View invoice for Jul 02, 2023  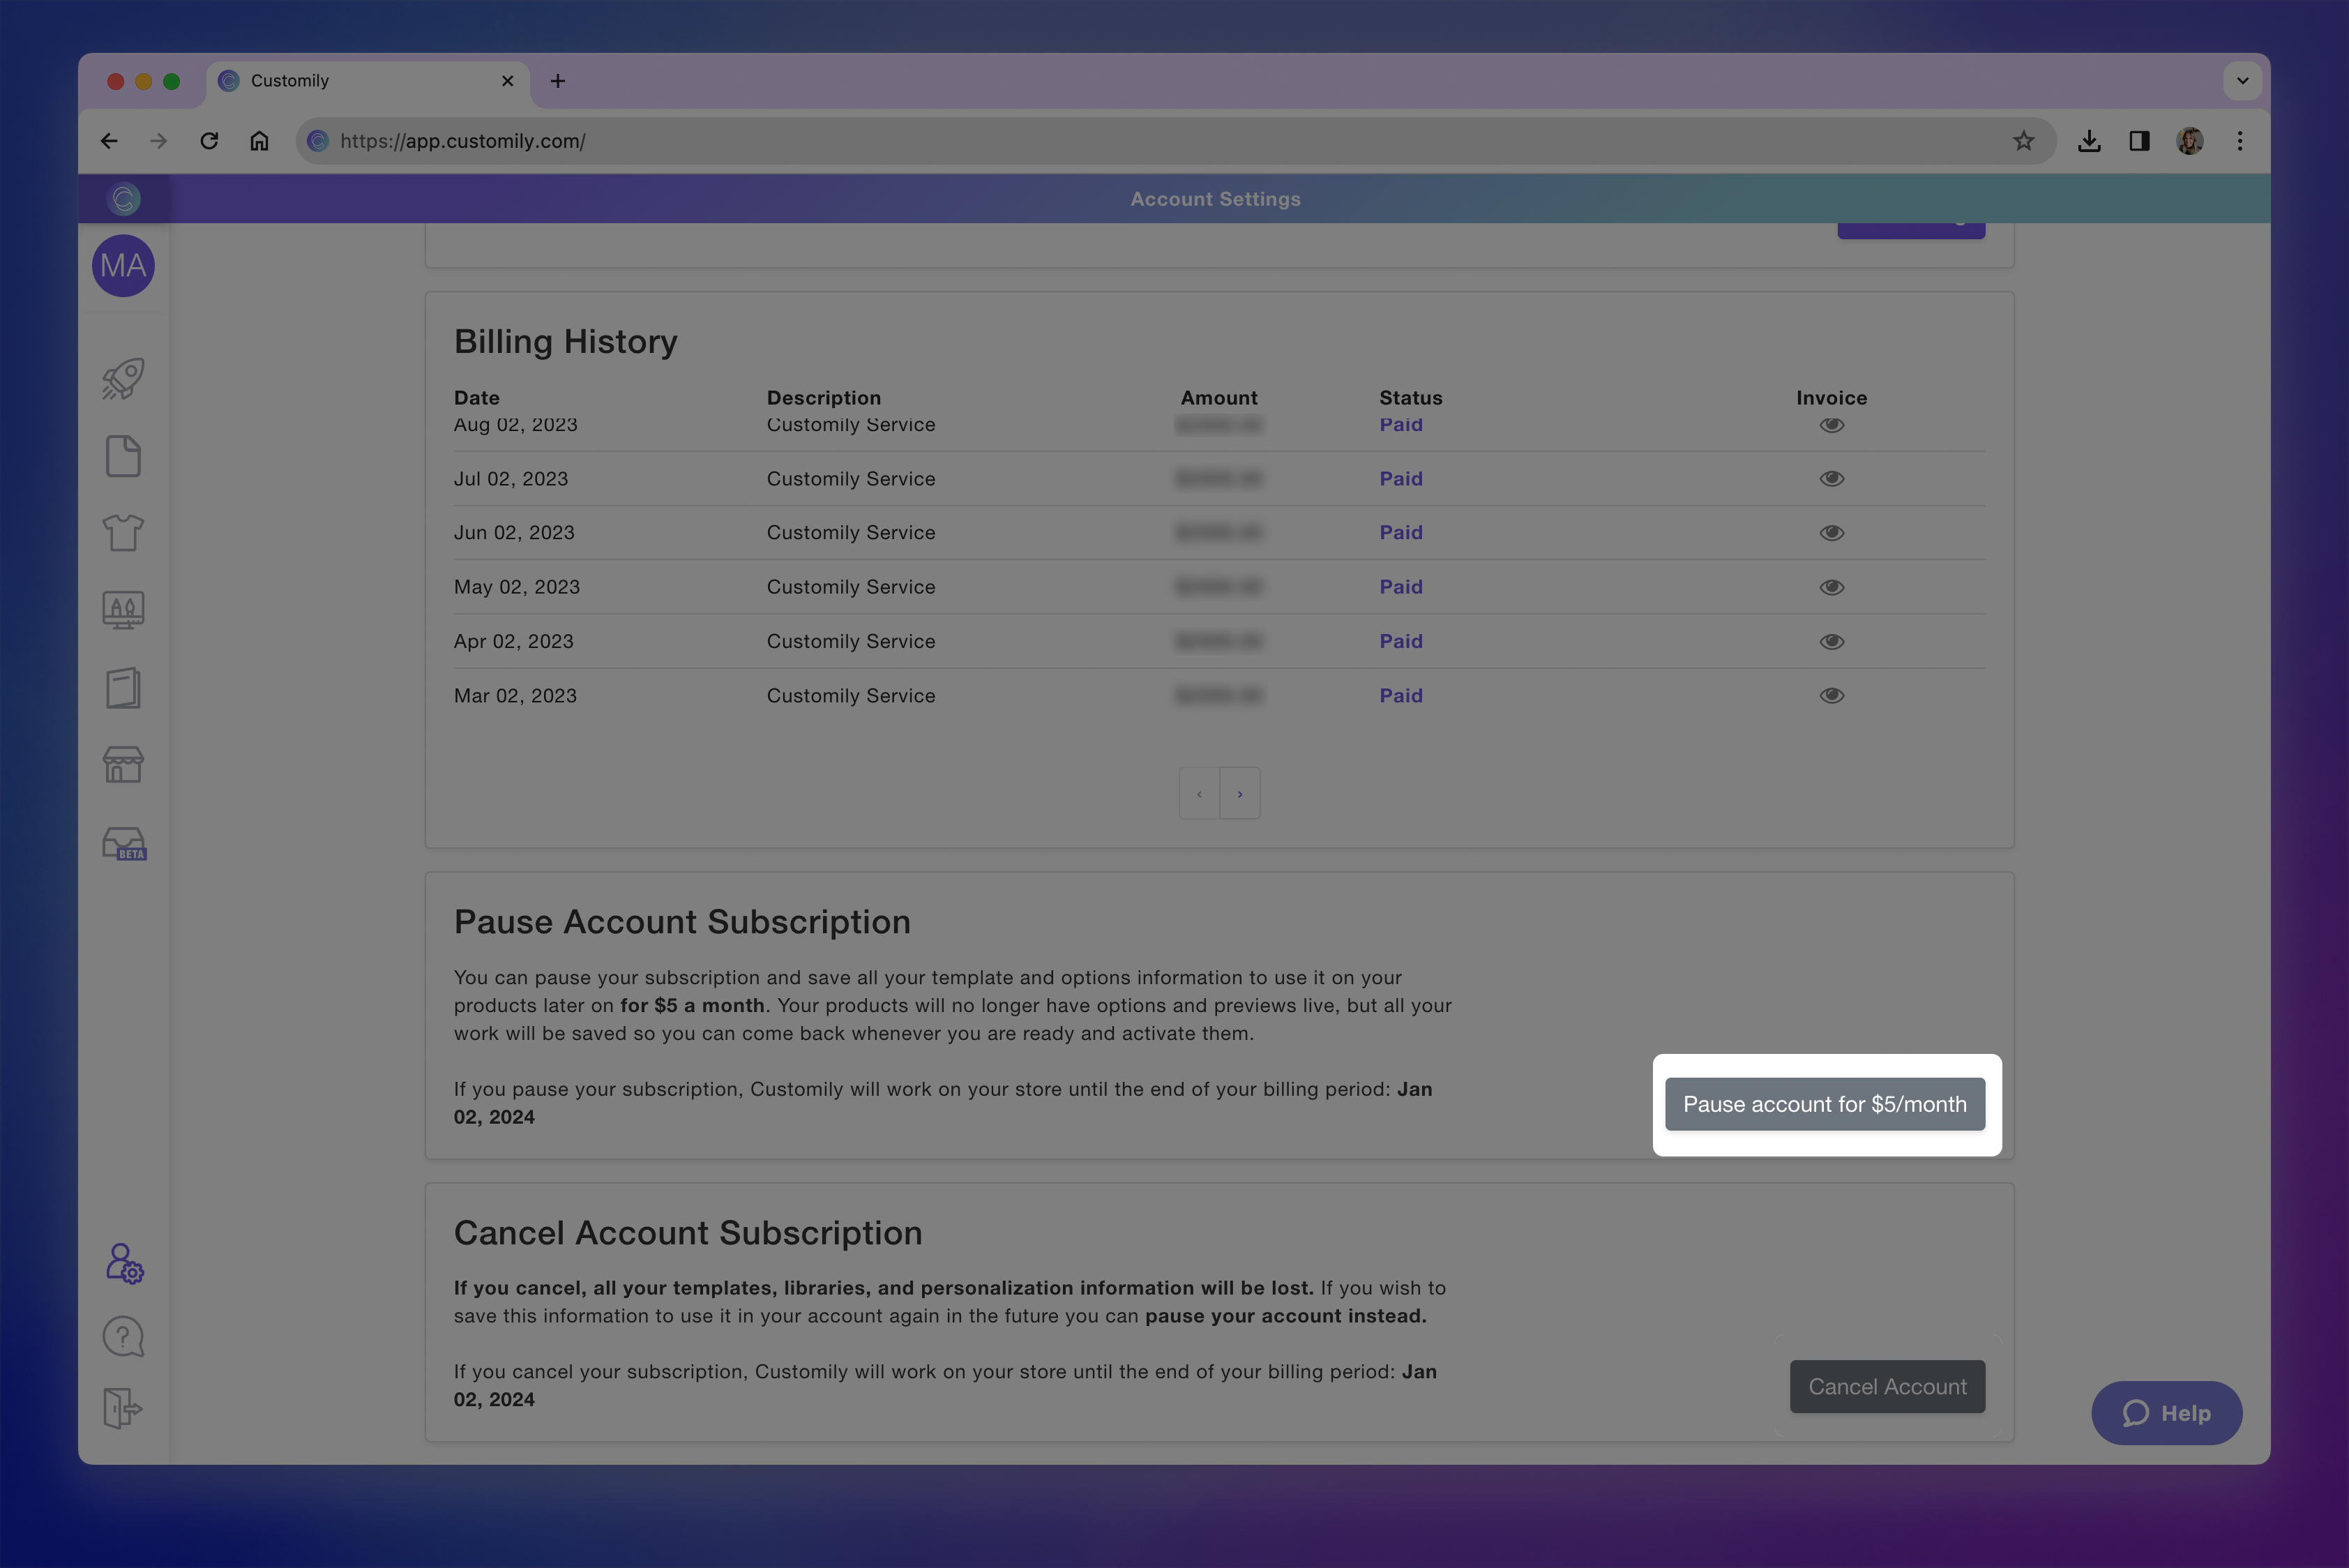point(1832,479)
